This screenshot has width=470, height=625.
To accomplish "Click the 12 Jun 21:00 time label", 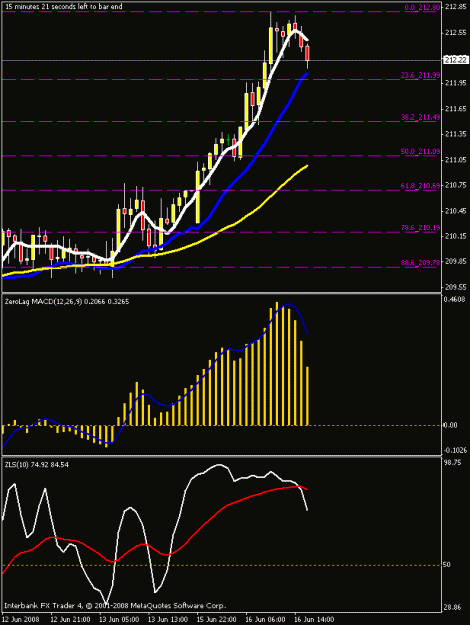I will tap(70, 620).
